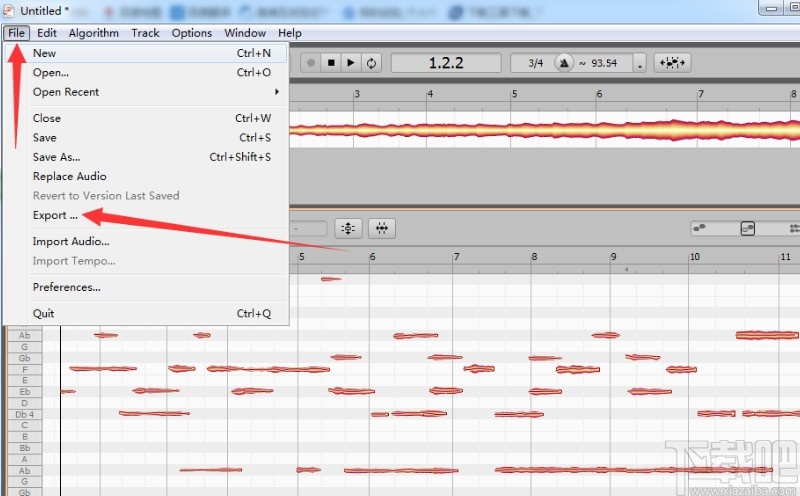This screenshot has width=800, height=496.
Task: Choose Save in the File menu
Action: coord(146,137)
